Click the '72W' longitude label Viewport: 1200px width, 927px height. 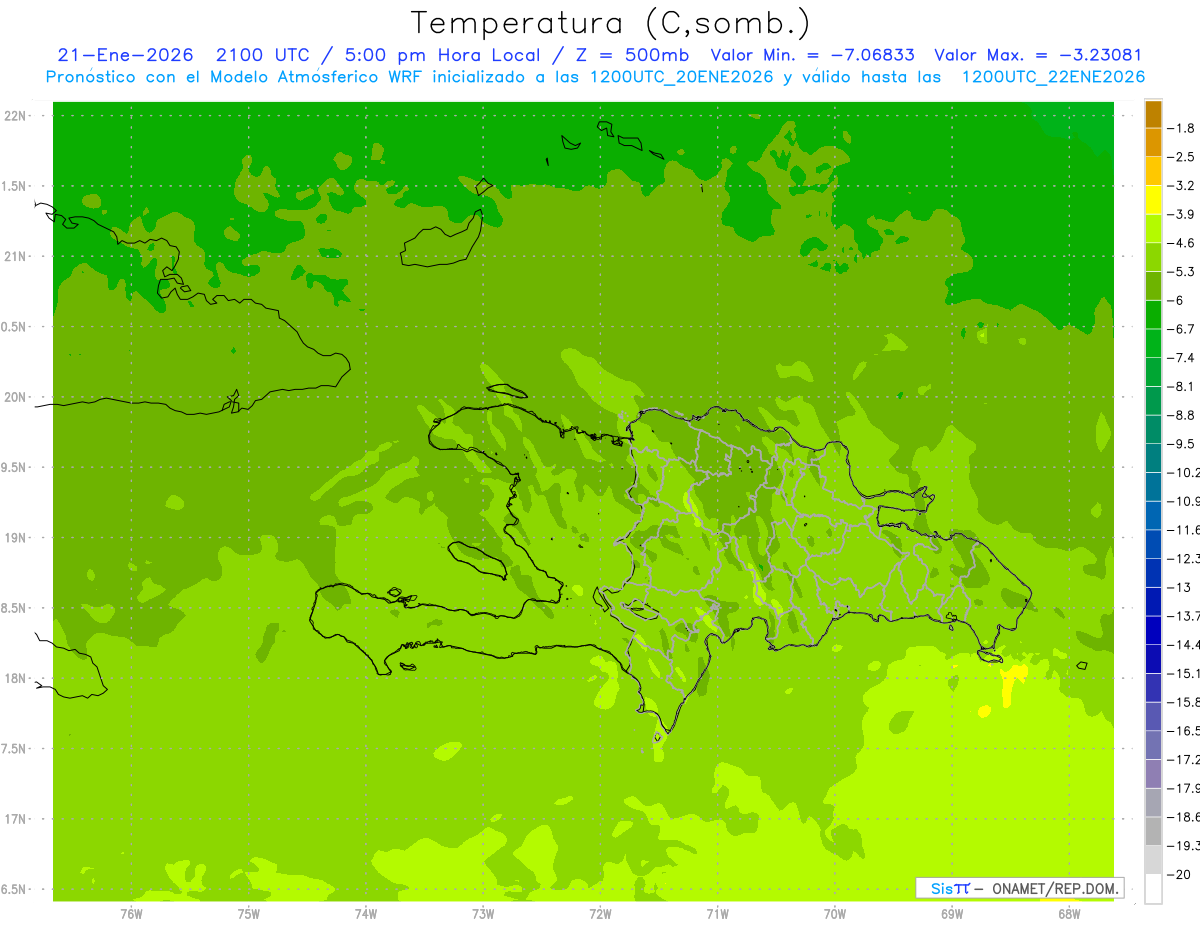600,913
